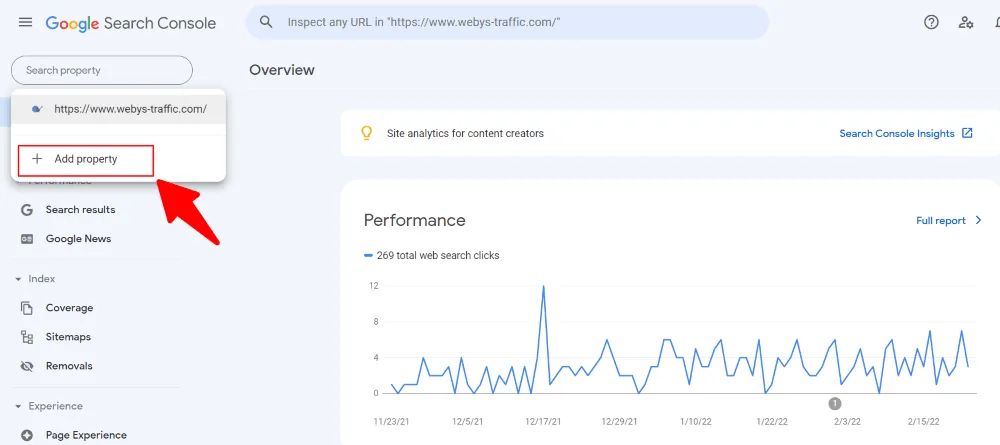1000x445 pixels.
Task: Click the 12/17/21 date label on the chart
Action: click(543, 422)
